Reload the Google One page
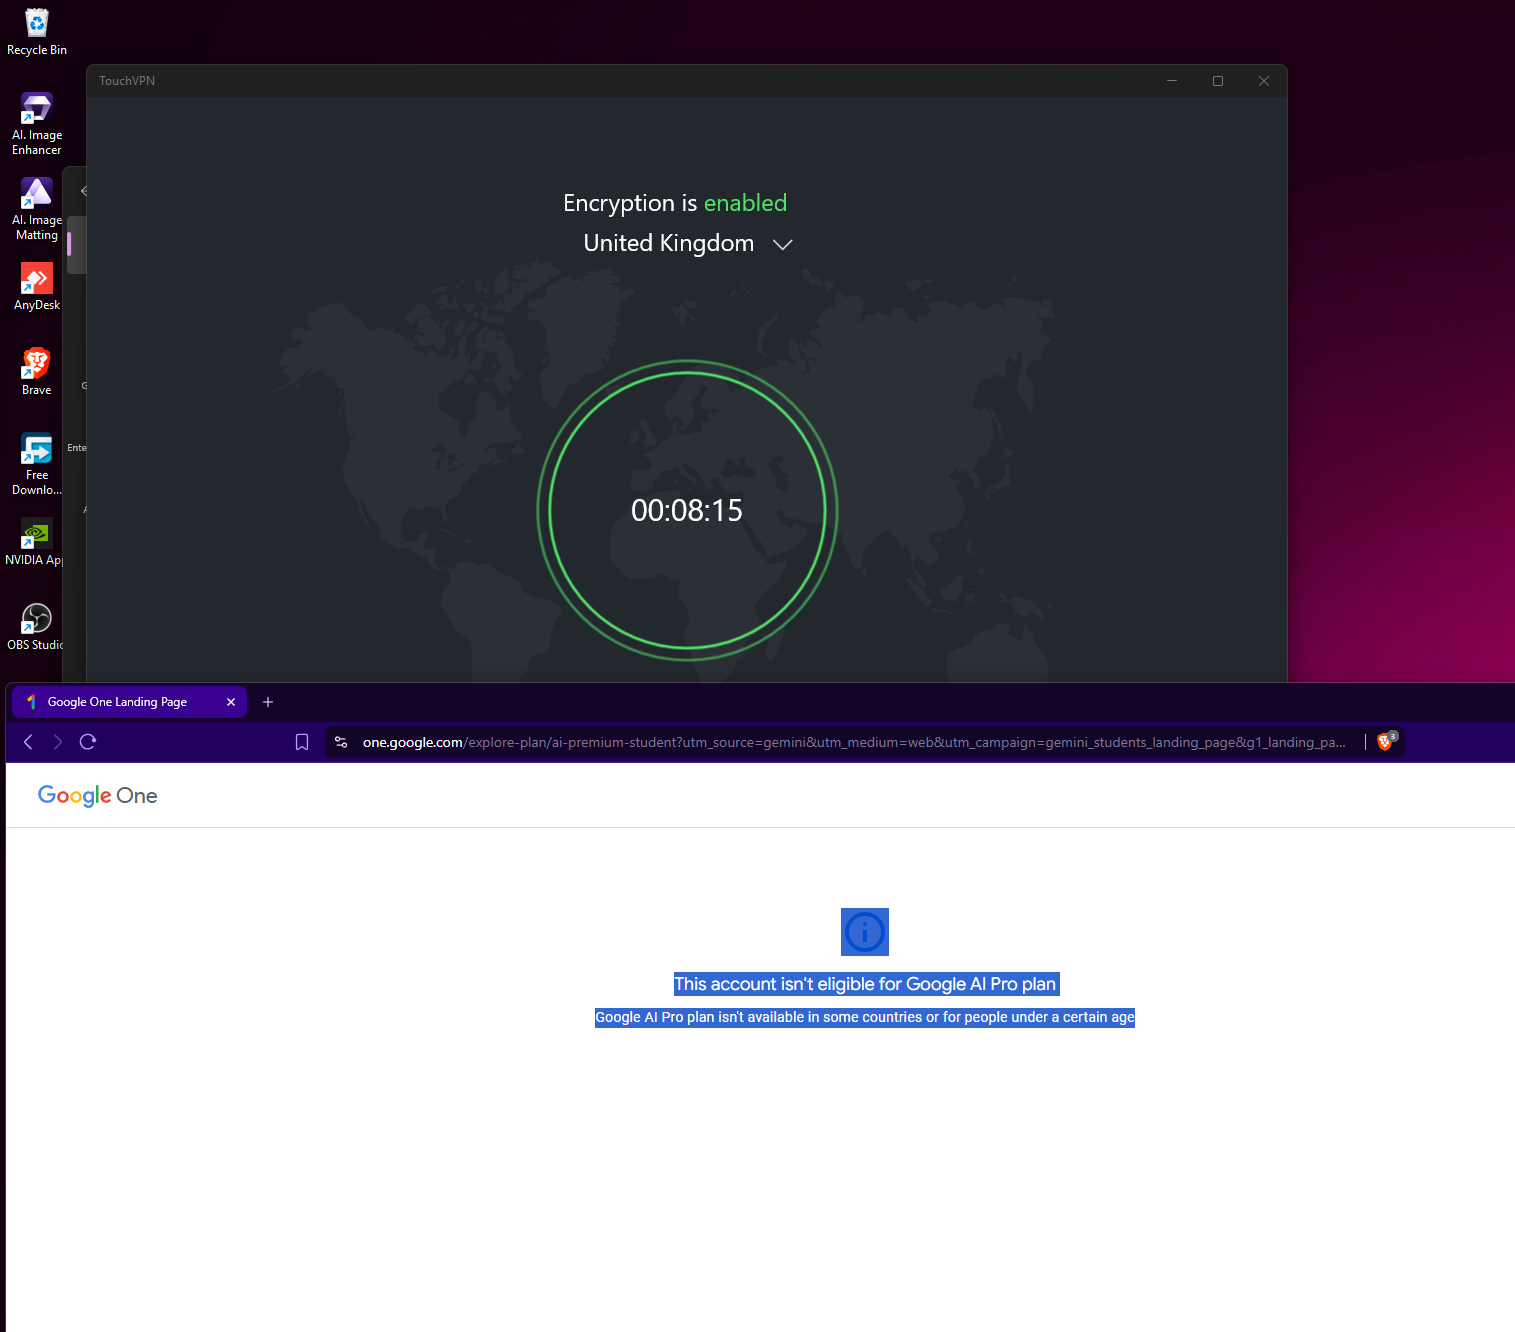 coord(88,742)
